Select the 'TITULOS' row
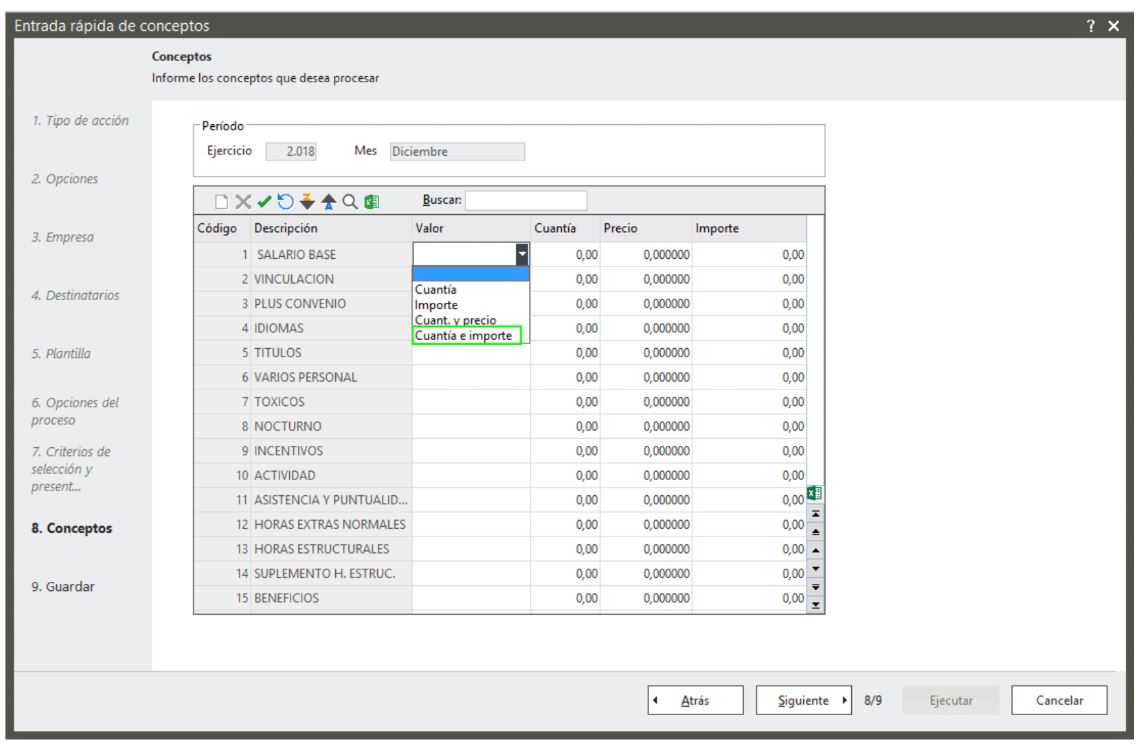 tap(500, 353)
